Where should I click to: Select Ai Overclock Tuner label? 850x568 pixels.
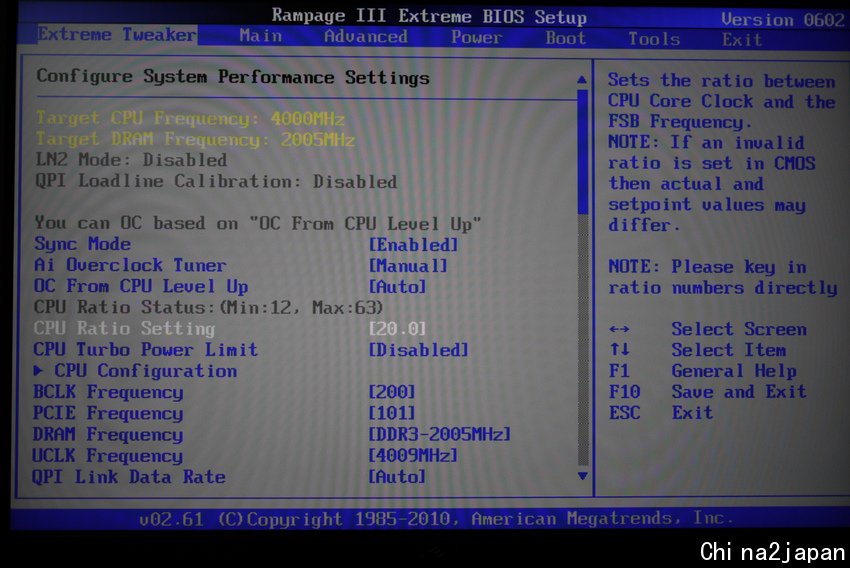[x=130, y=265]
